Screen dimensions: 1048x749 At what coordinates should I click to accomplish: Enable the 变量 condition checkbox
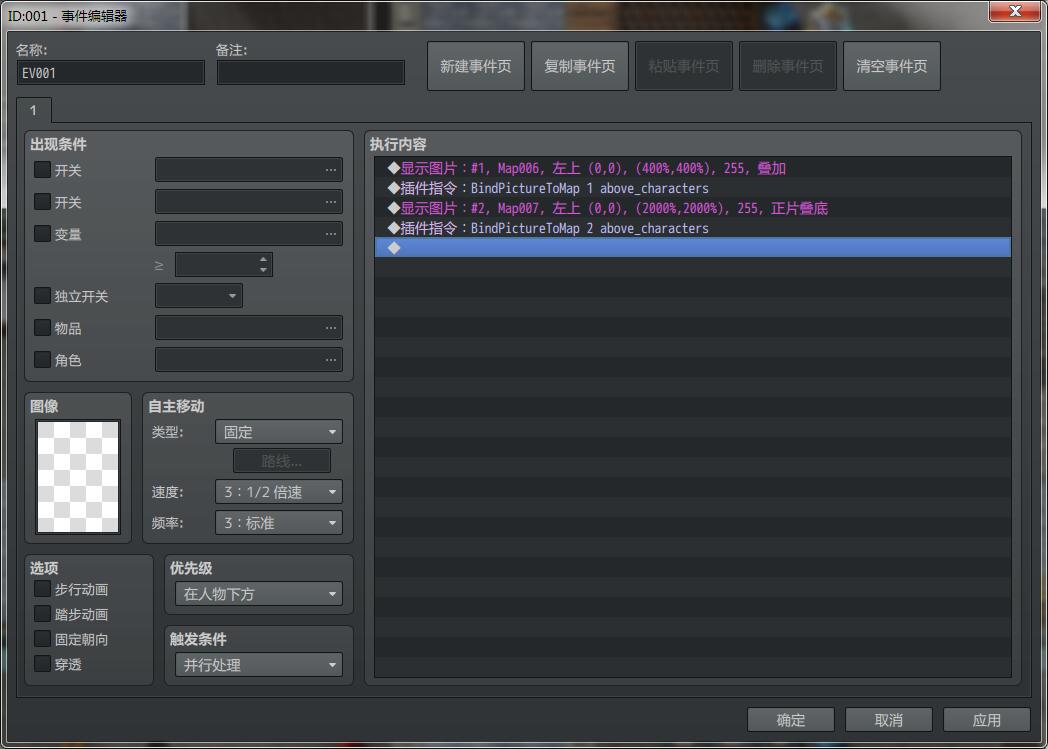tap(42, 233)
